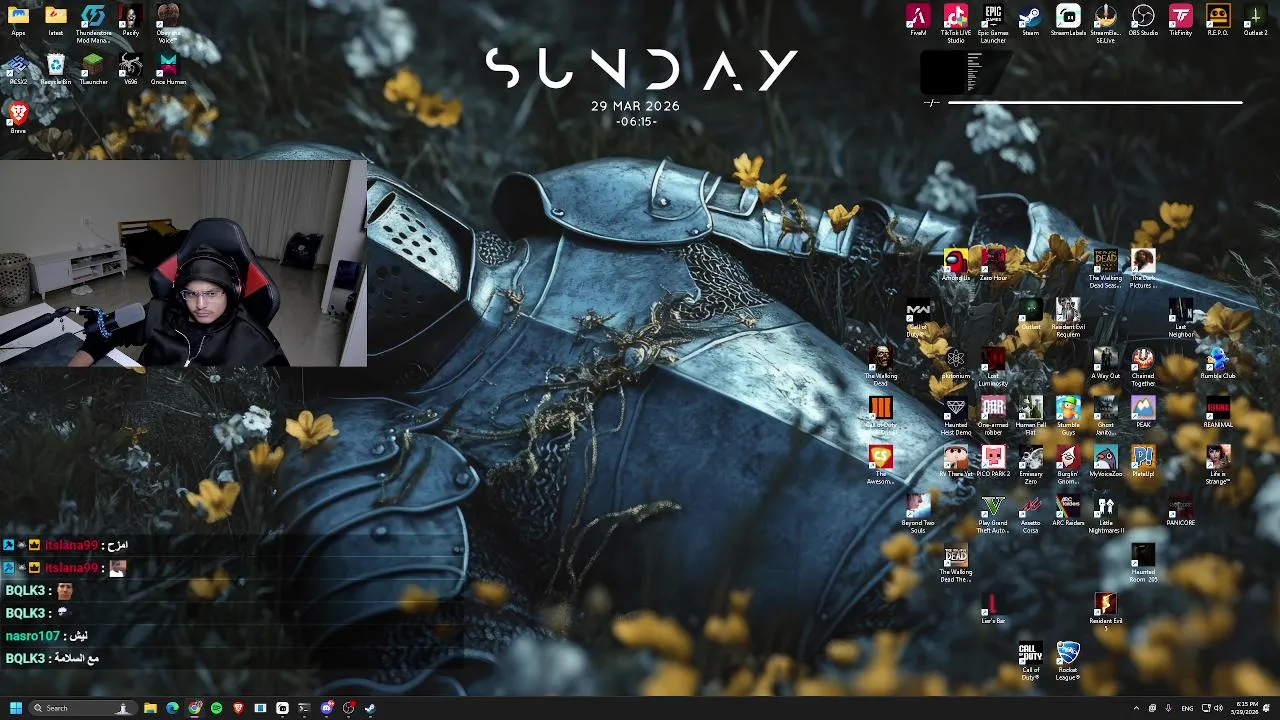Click nasro107 username in chat overlay
Screen dimensions: 1280x720
(x=33, y=636)
